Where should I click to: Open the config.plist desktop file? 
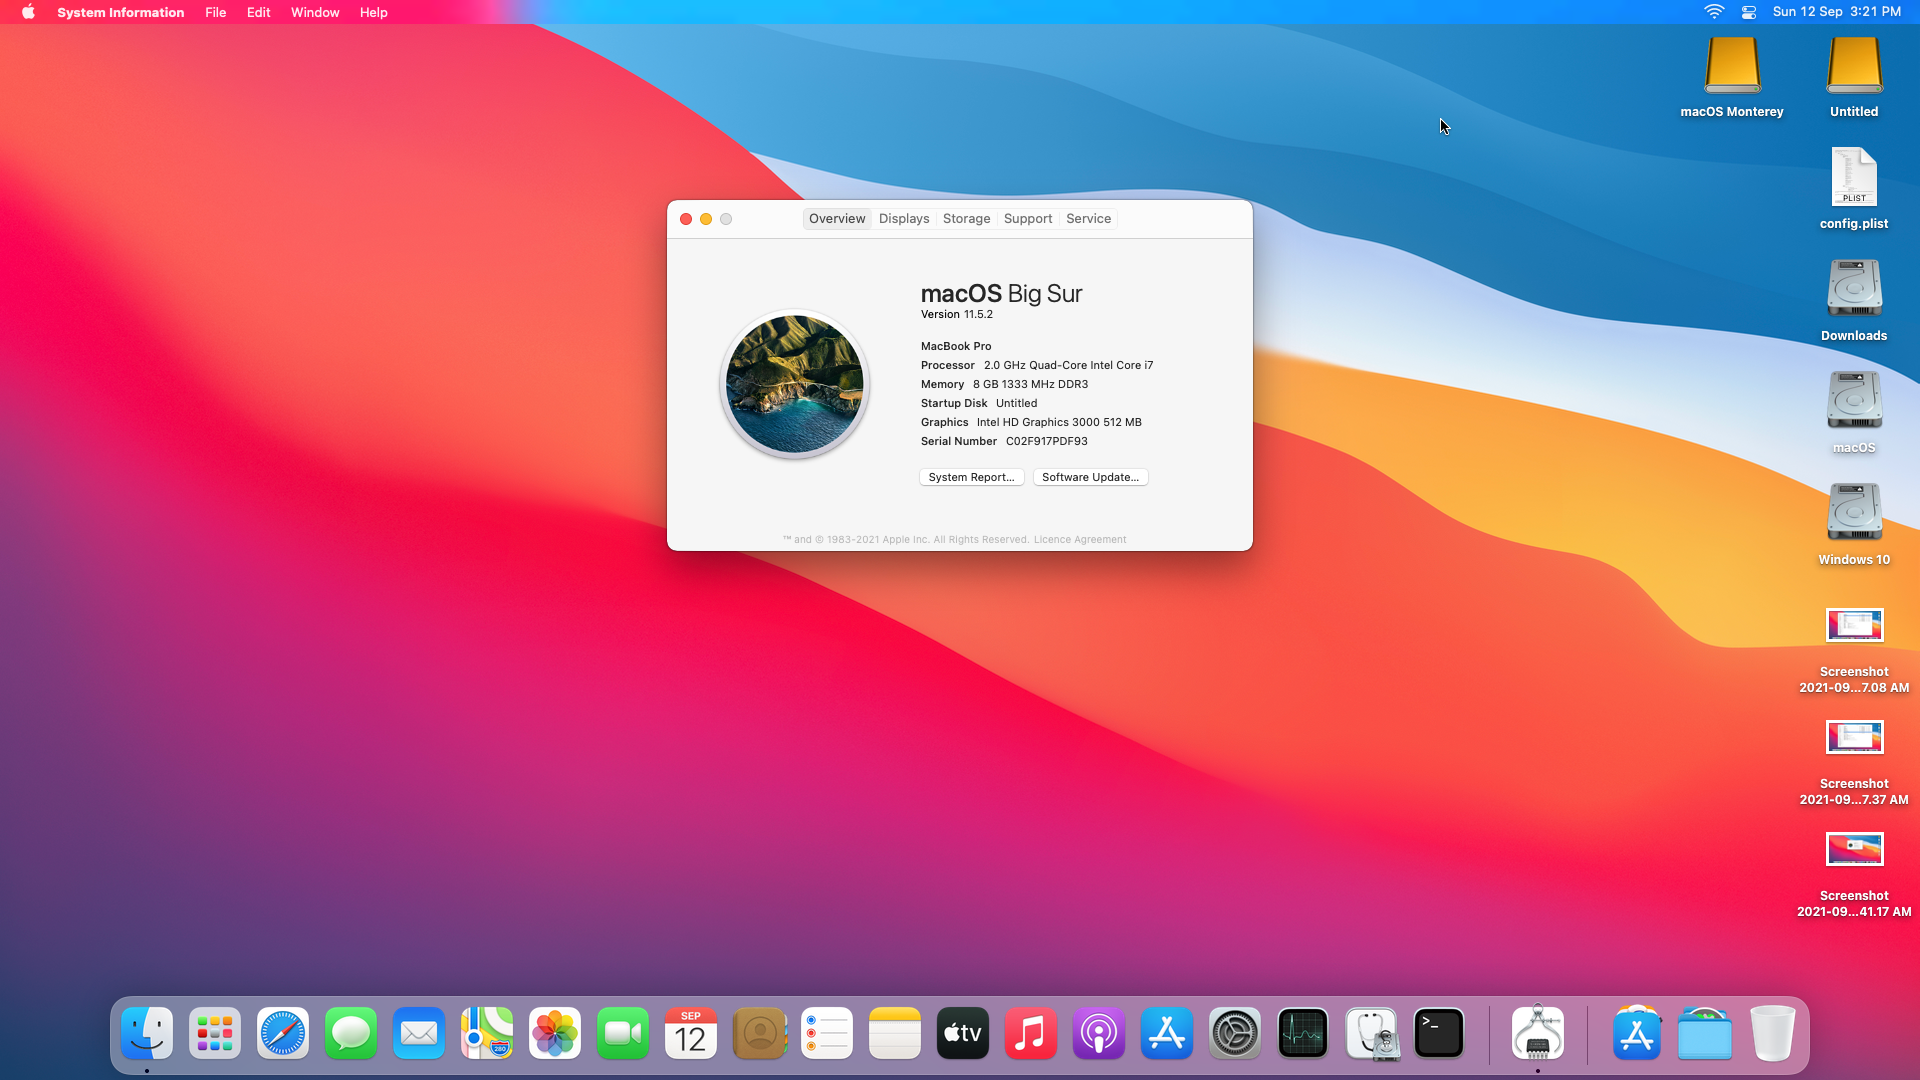click(x=1854, y=178)
